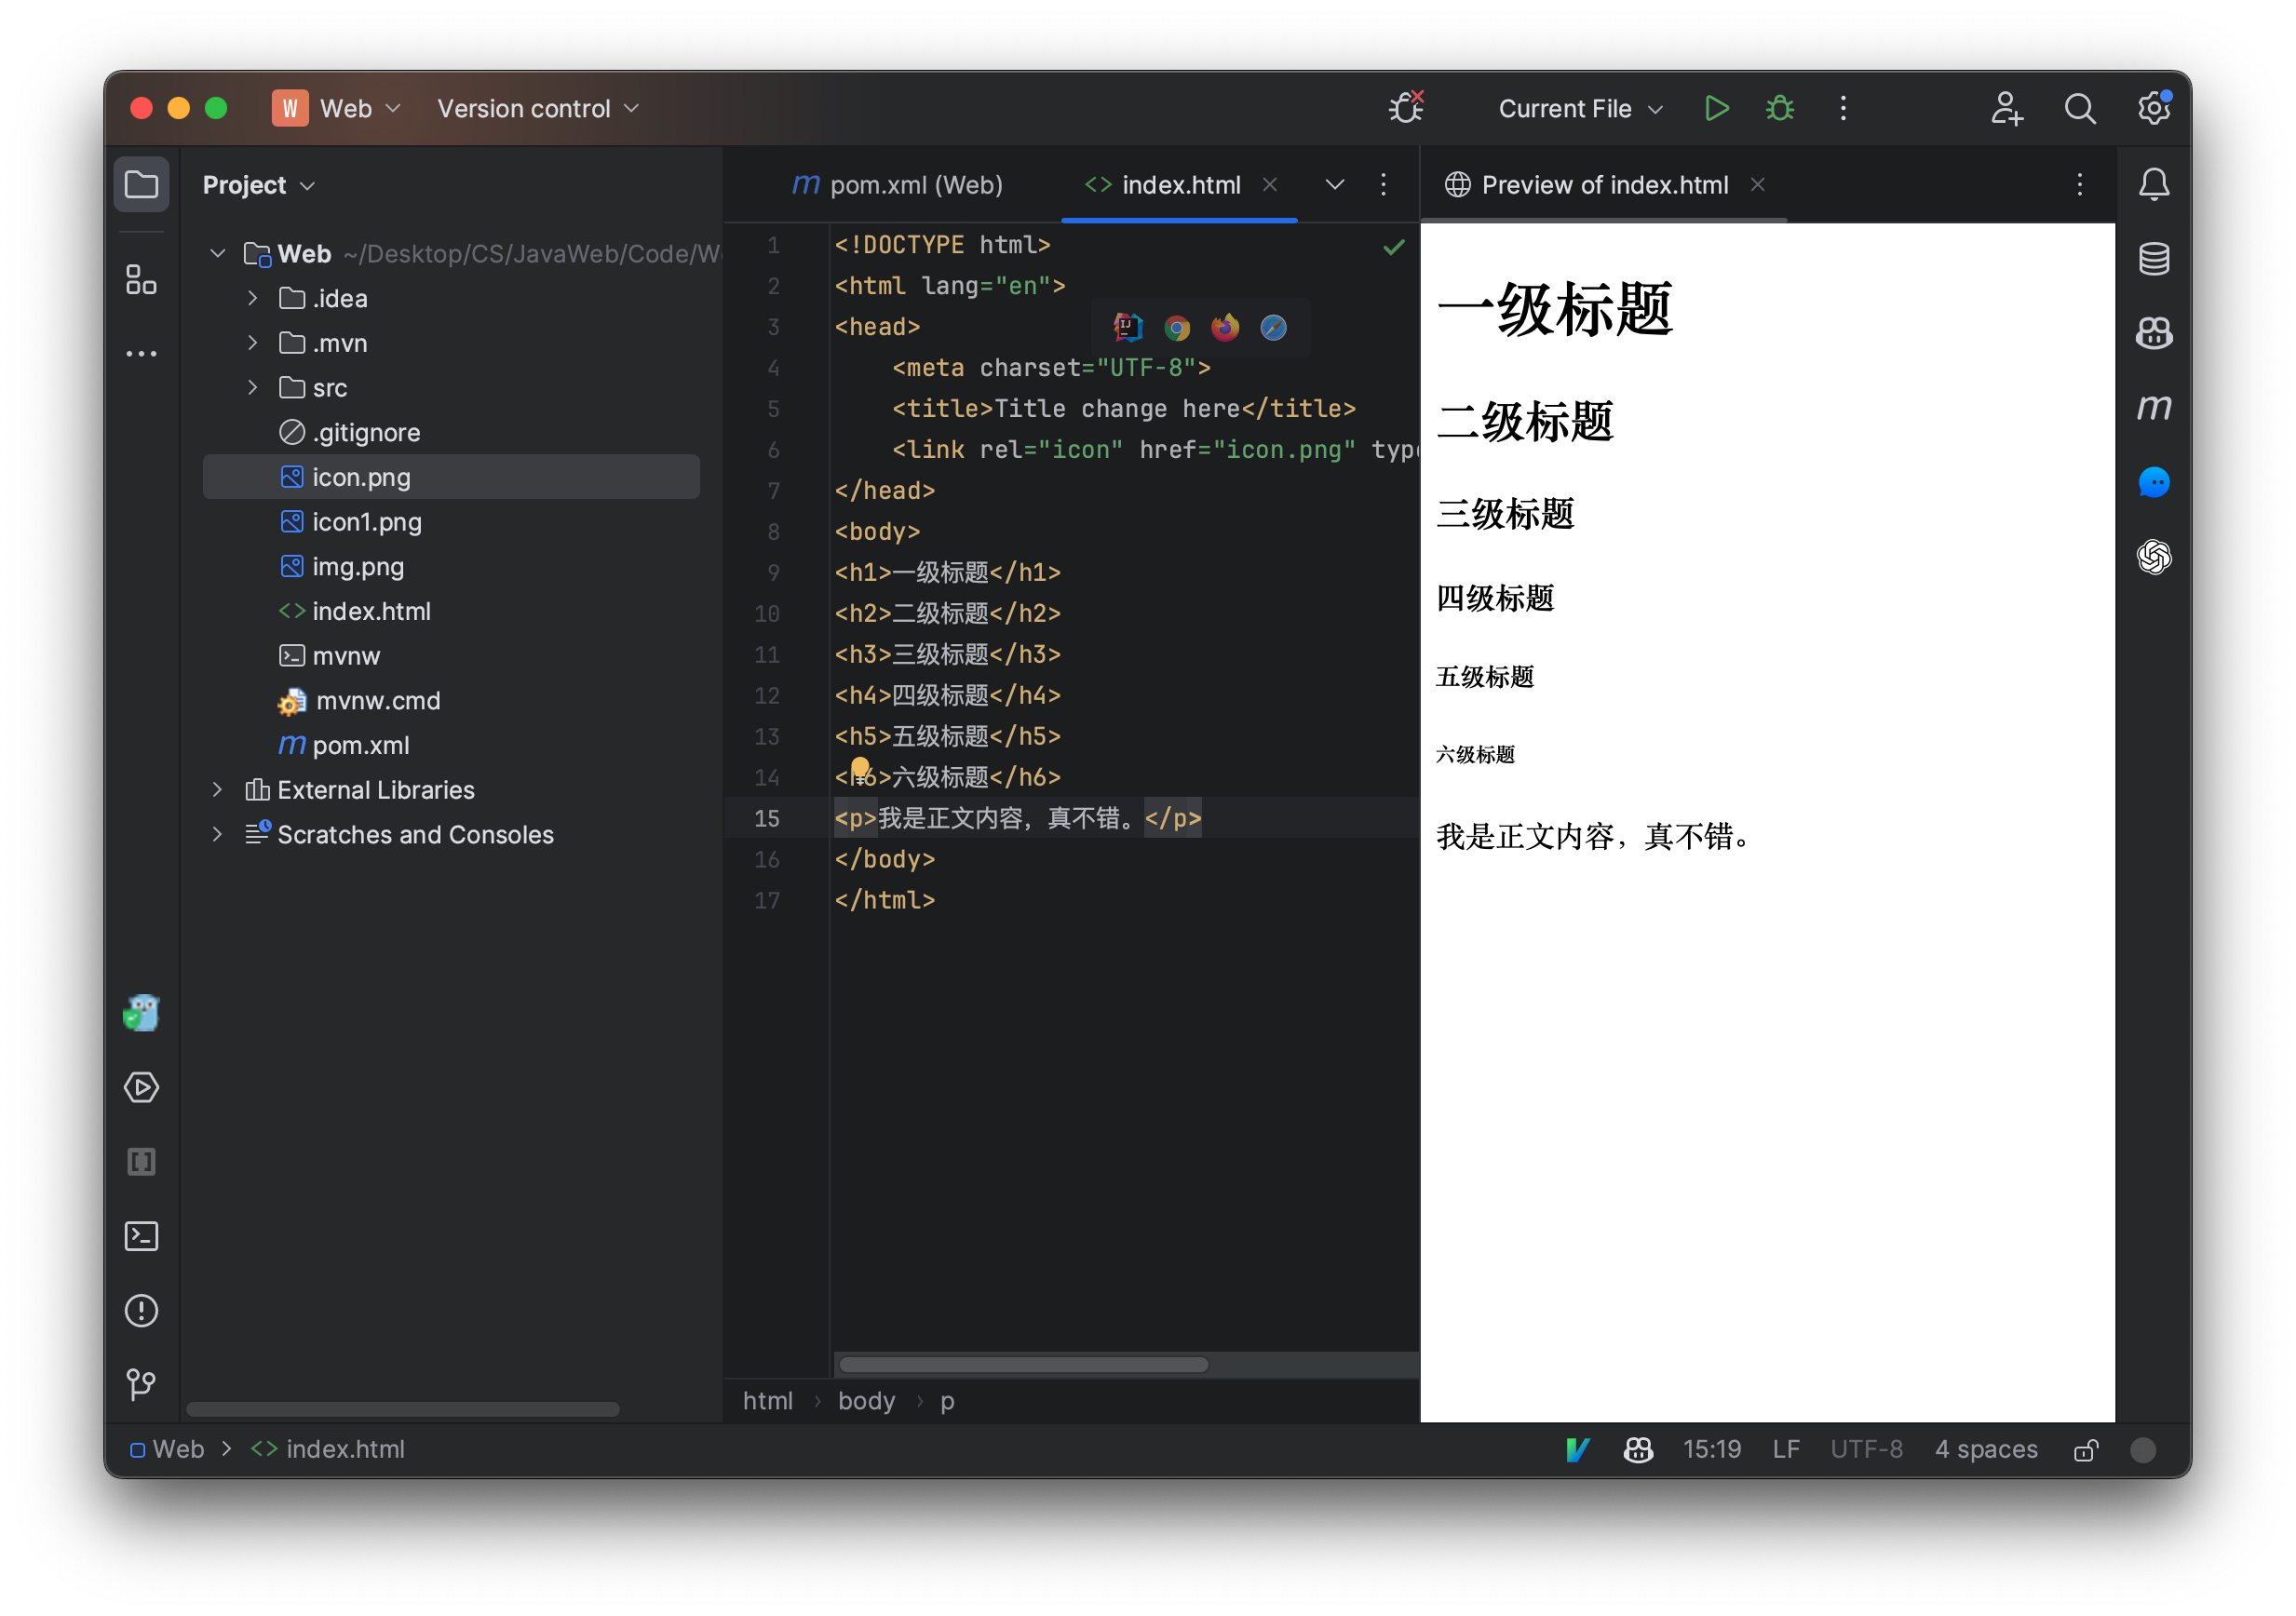Open the Structure tool window icon
2296x1616 pixels.
pos(141,279)
